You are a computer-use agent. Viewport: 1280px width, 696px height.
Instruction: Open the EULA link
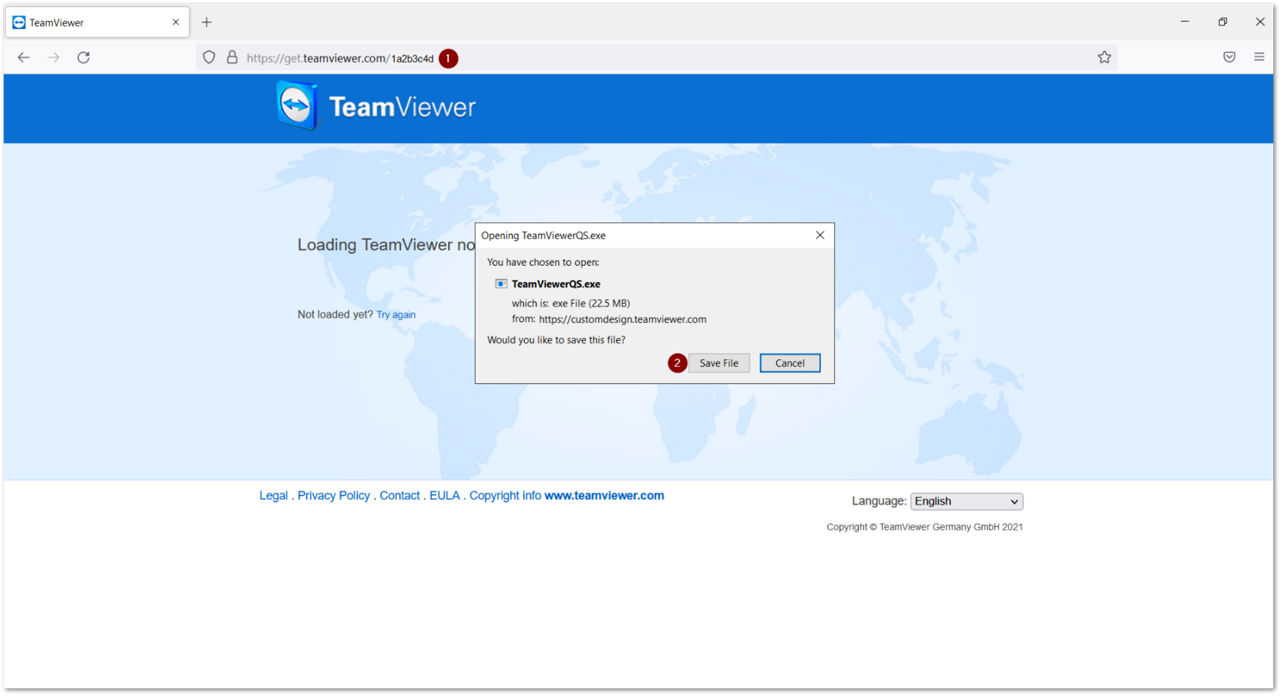point(445,496)
